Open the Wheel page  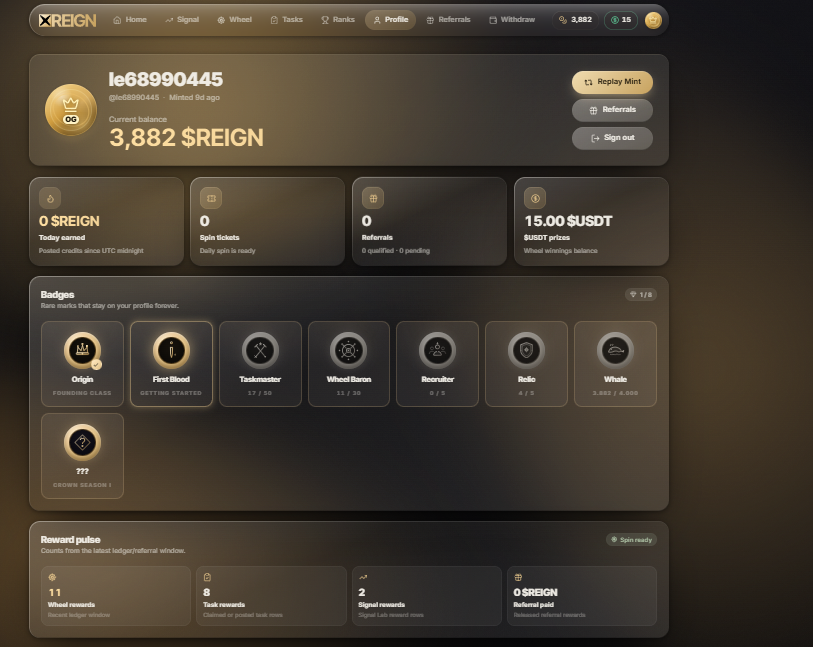pyautogui.click(x=234, y=20)
